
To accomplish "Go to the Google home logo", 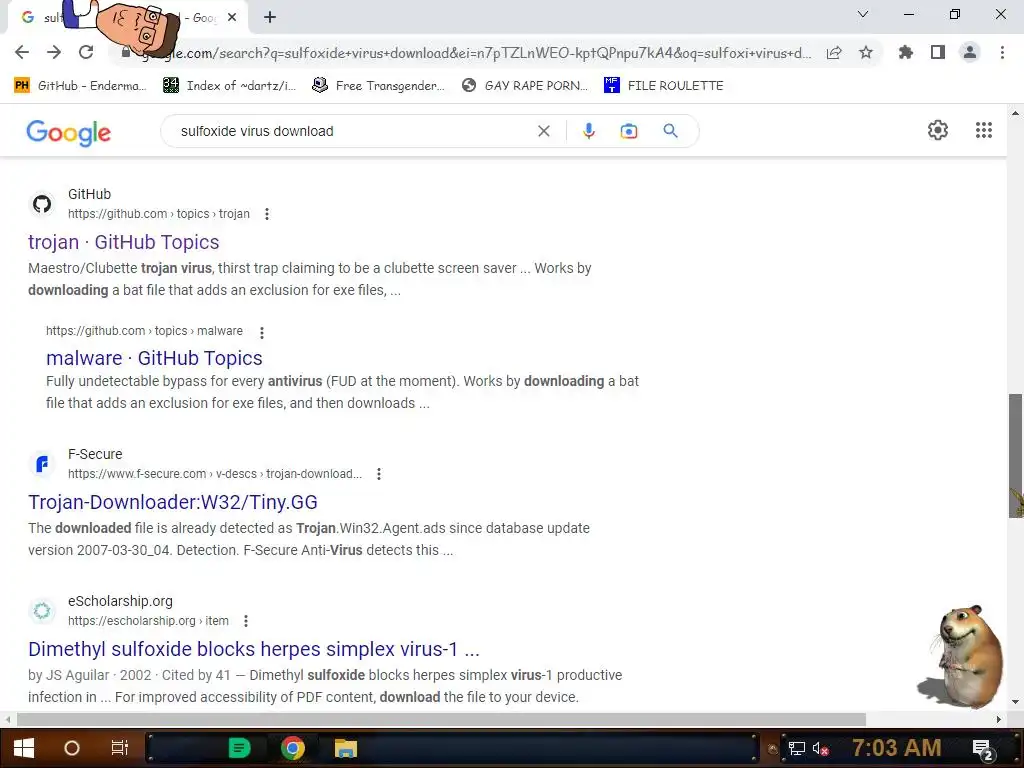I will pos(69,133).
